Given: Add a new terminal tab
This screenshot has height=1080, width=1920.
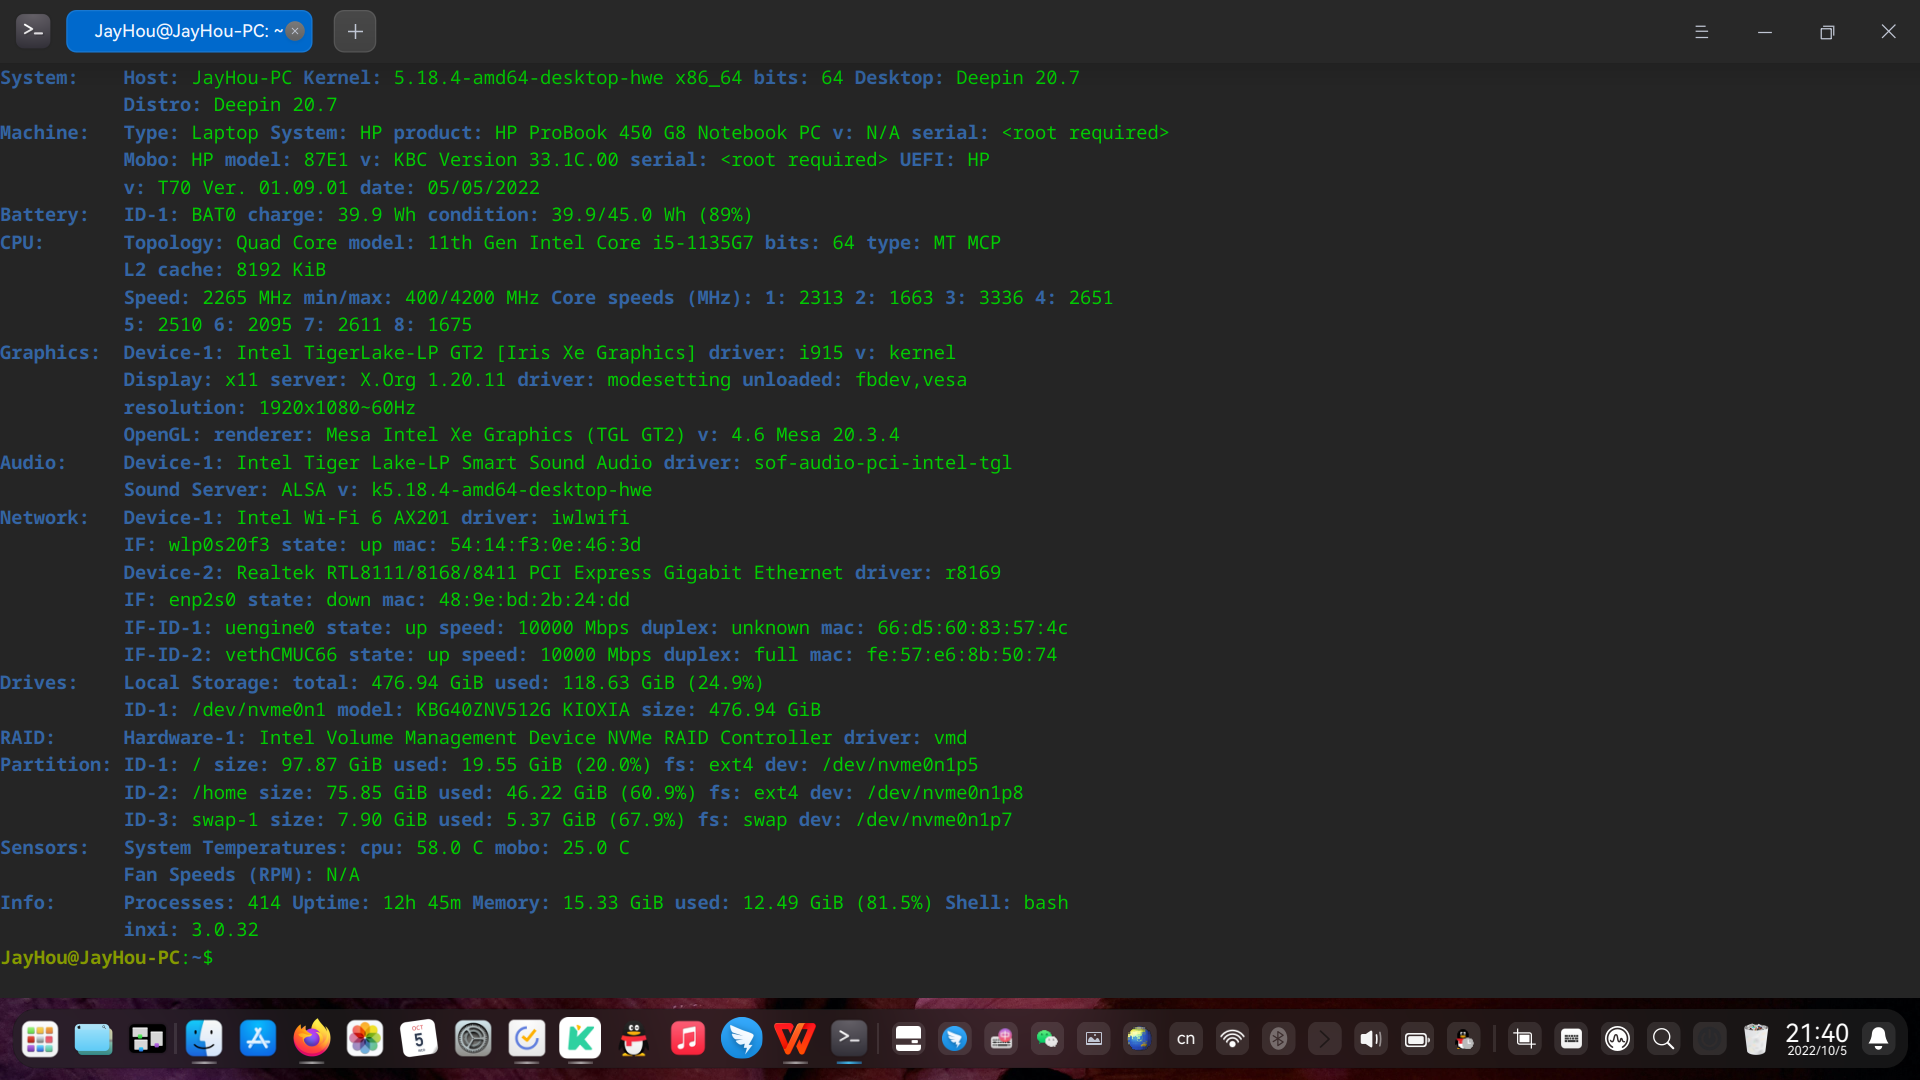Looking at the screenshot, I should pyautogui.click(x=355, y=31).
